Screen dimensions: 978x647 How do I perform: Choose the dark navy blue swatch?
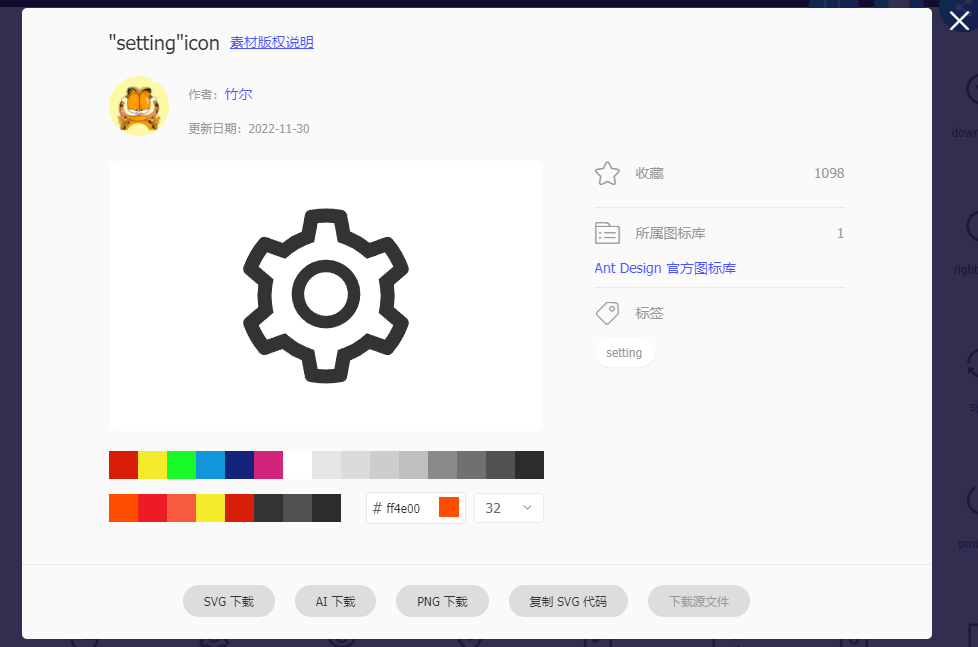[x=239, y=465]
